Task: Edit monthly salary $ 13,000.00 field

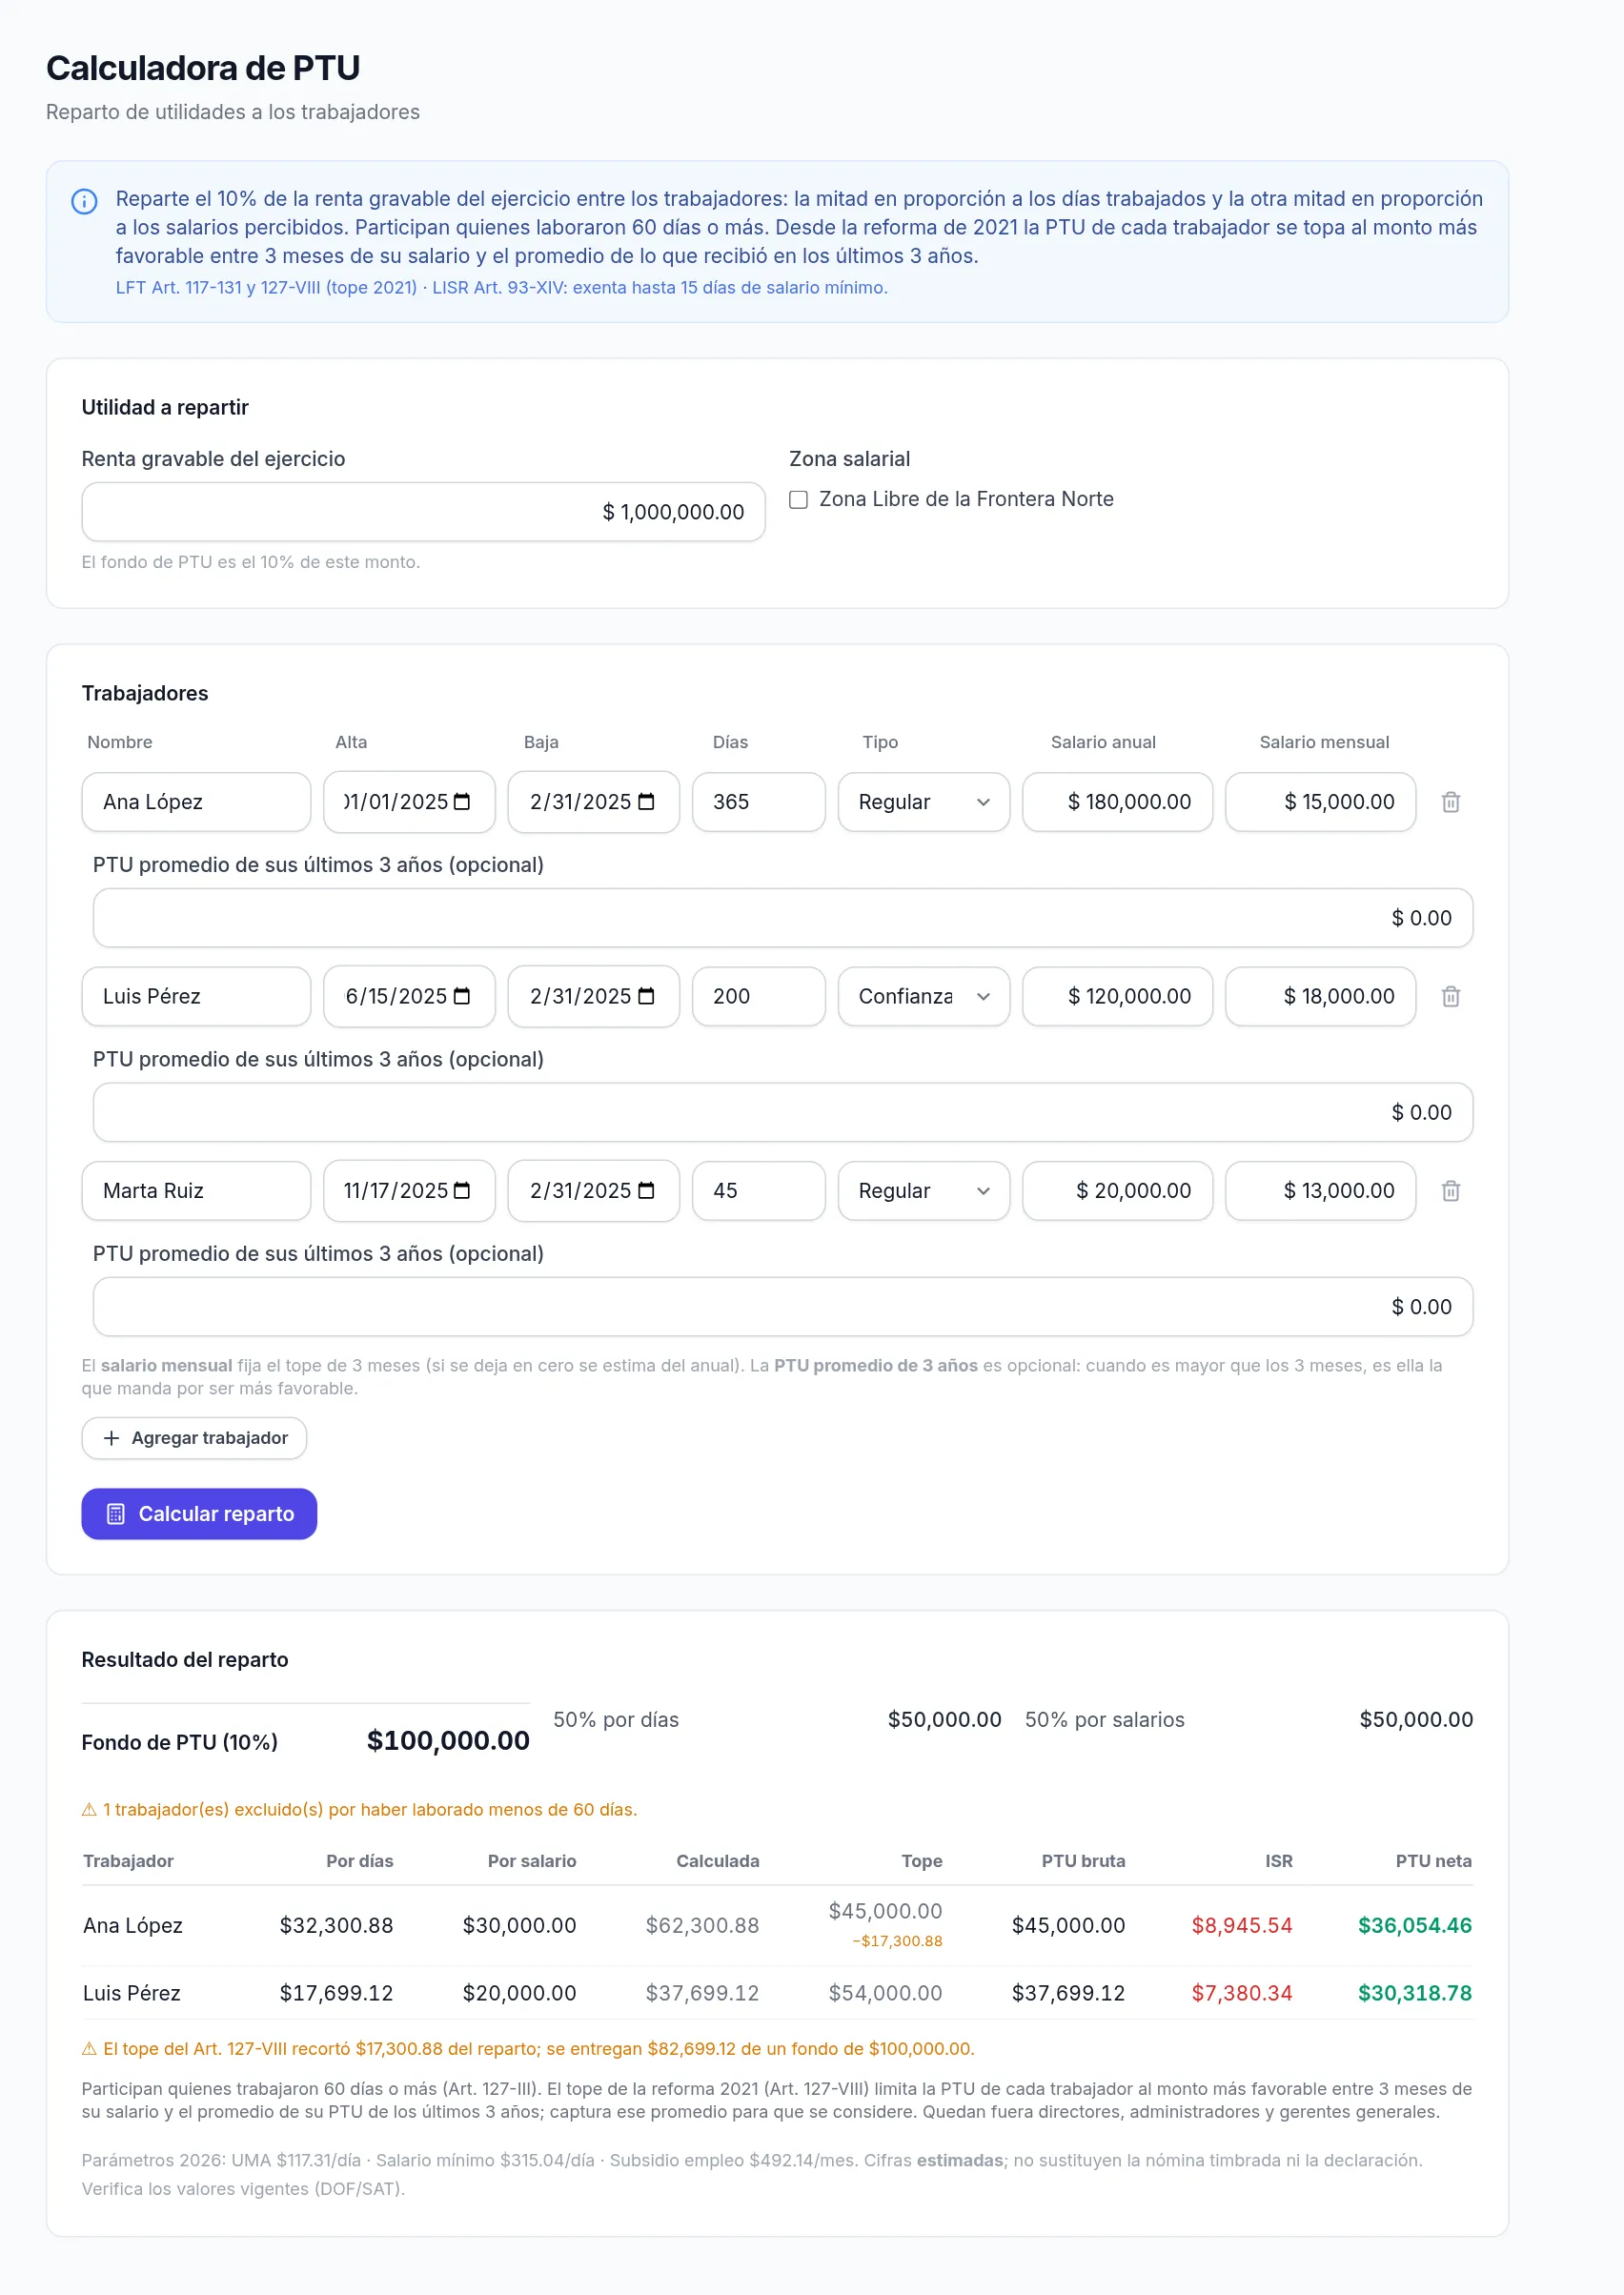Action: pyautogui.click(x=1320, y=1190)
